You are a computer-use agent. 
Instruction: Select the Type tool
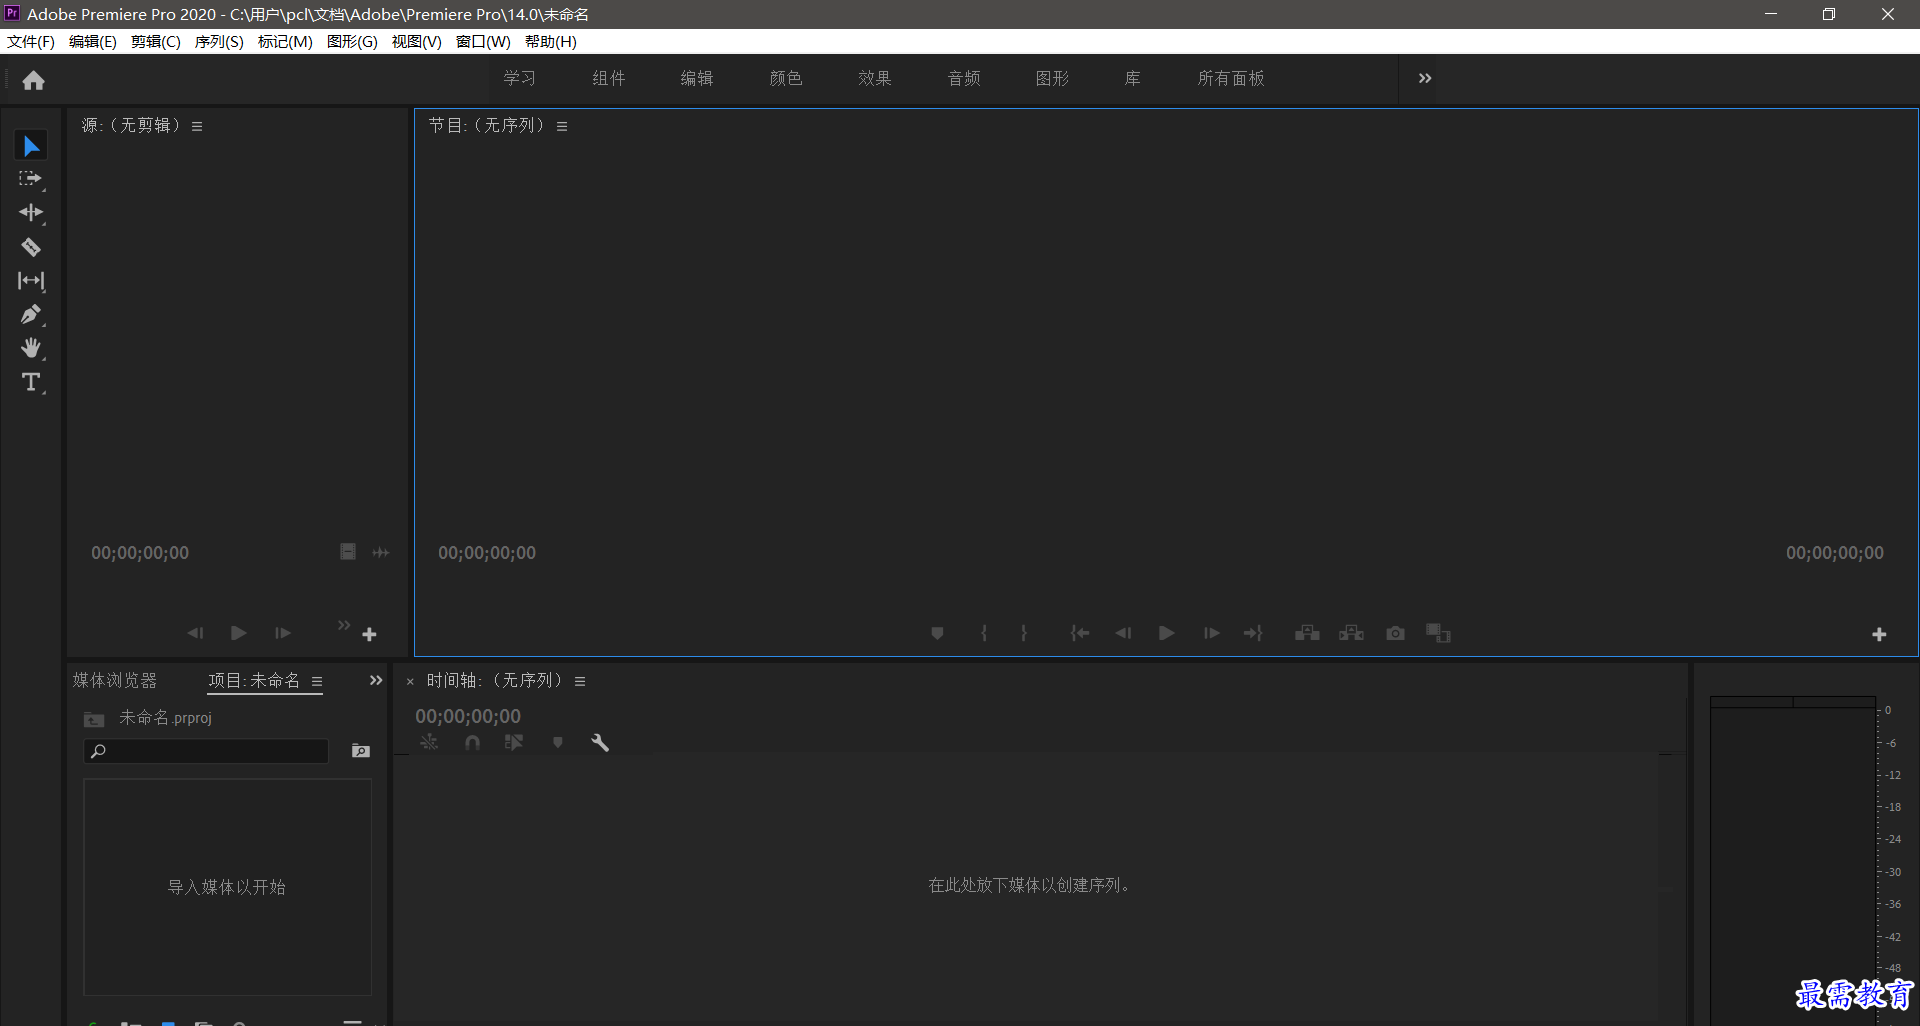click(x=31, y=382)
